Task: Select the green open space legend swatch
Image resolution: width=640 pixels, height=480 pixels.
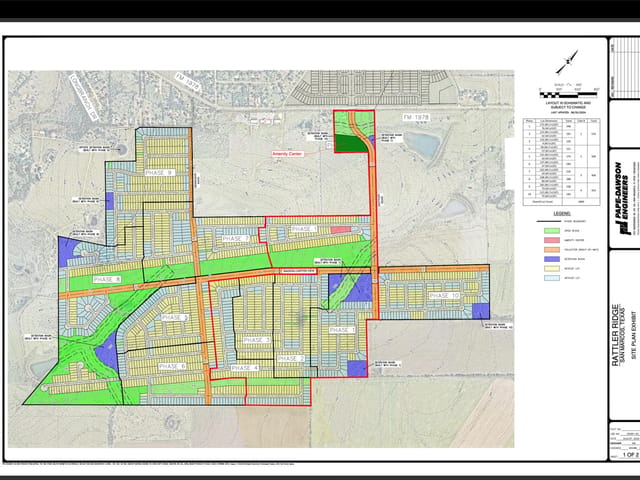Action: [551, 231]
